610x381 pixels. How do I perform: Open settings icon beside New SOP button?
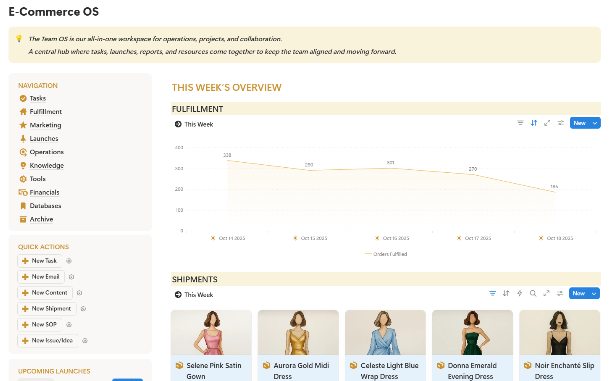point(69,325)
